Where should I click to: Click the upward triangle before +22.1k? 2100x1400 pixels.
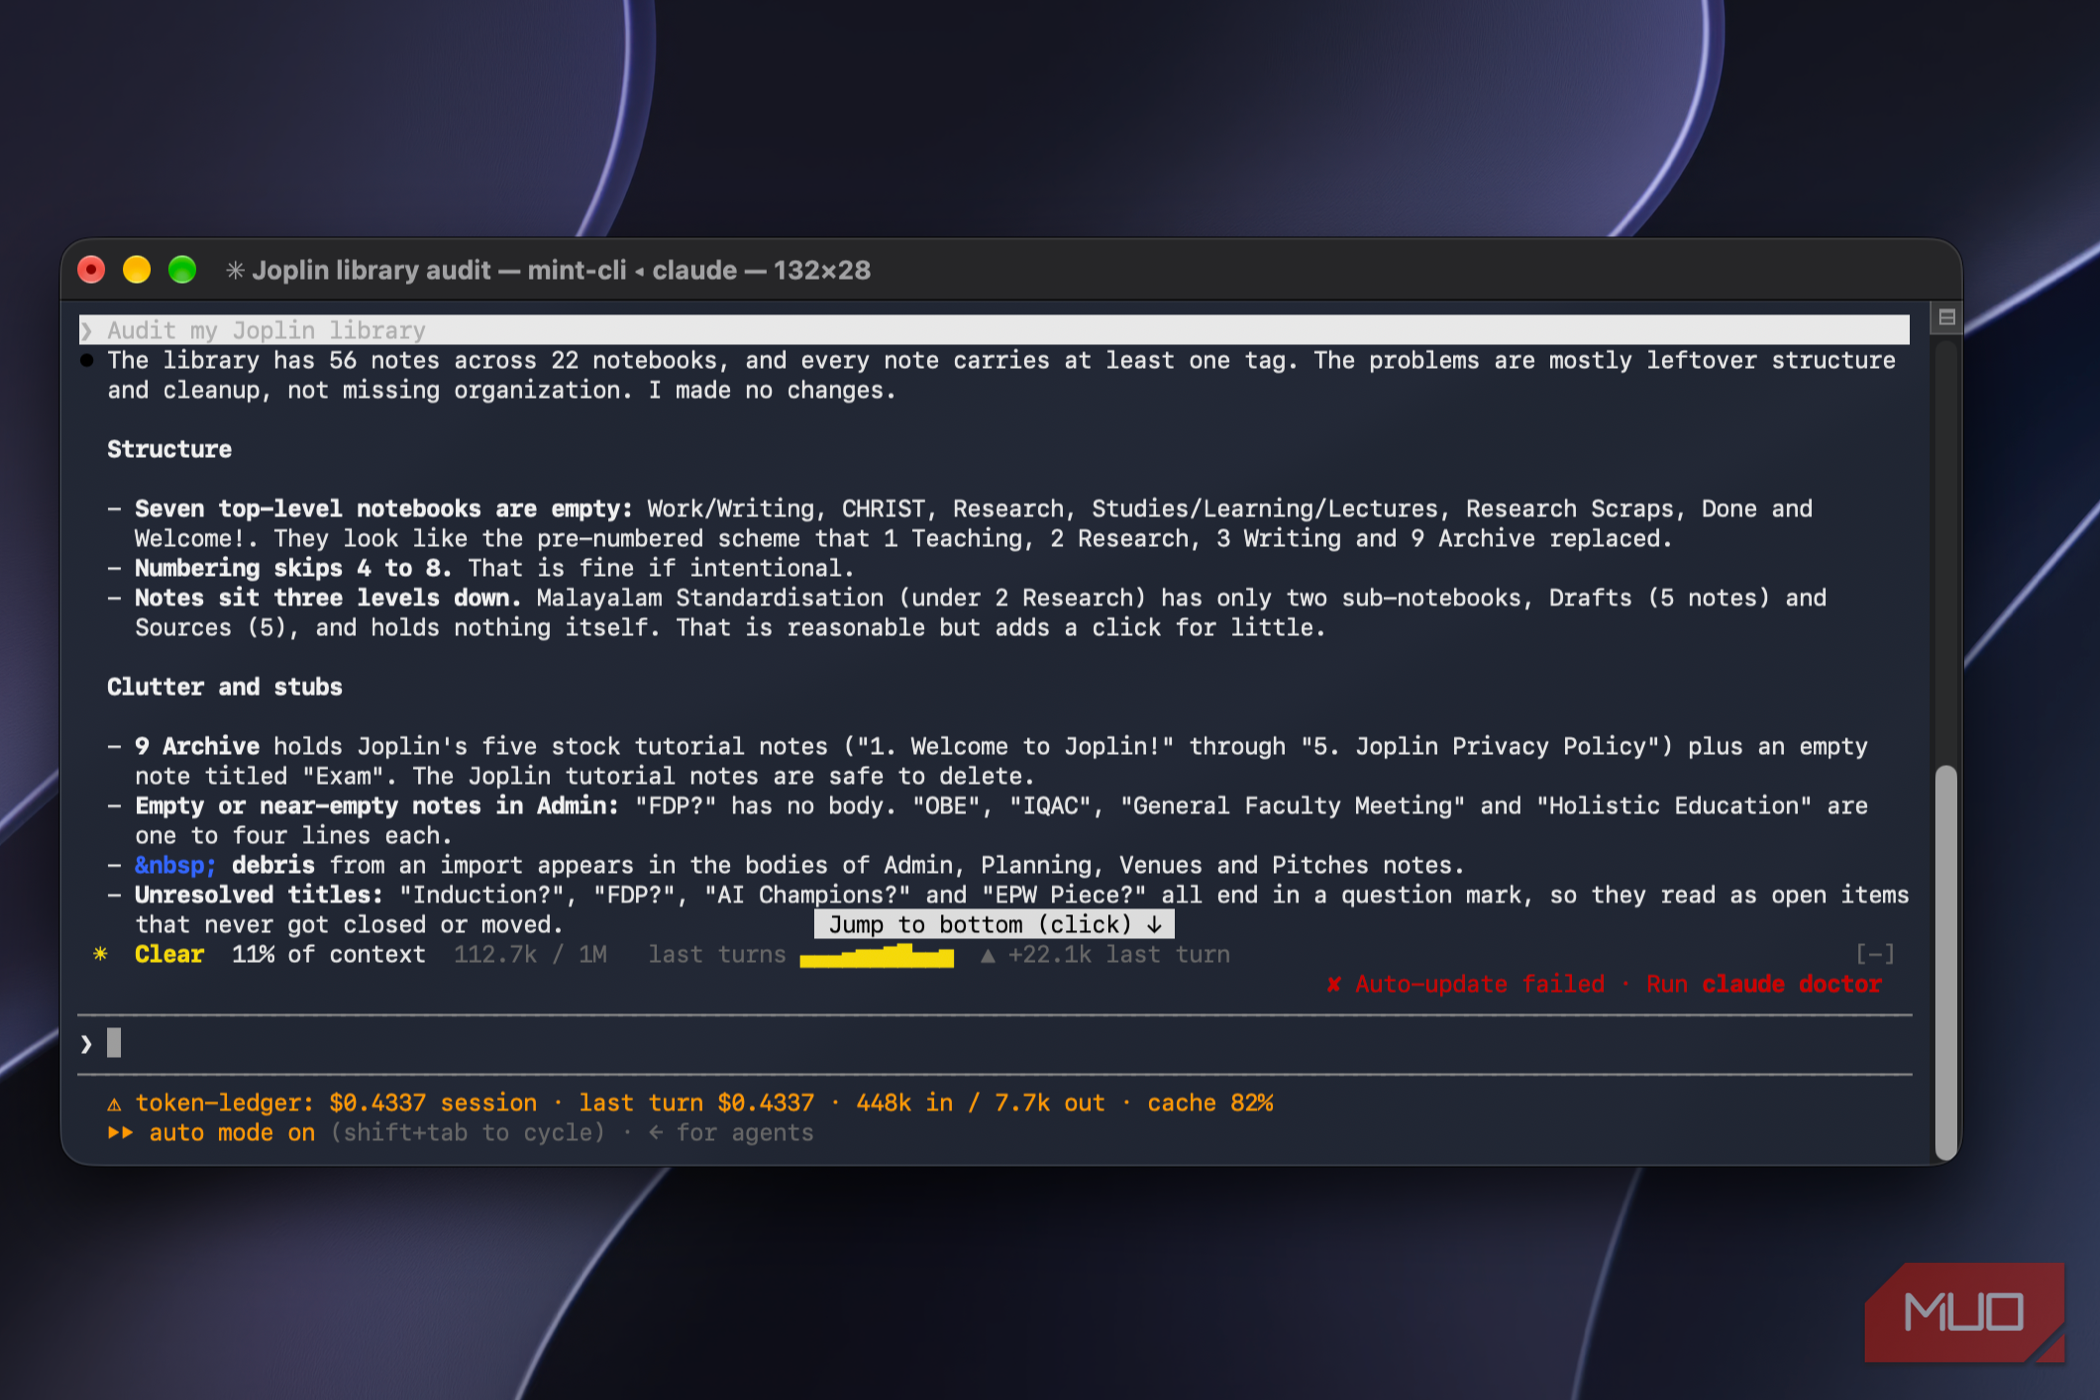click(988, 955)
